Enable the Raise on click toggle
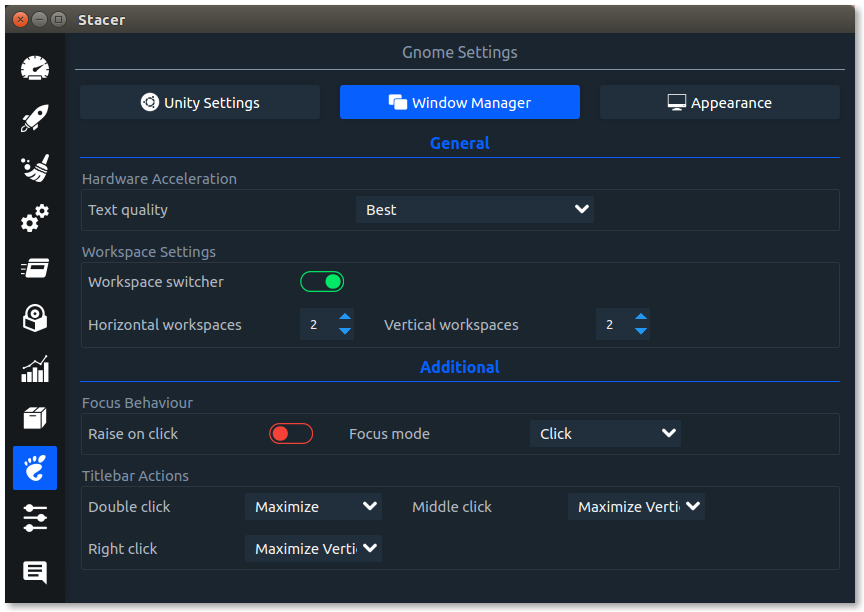Viewport: 864px width, 612px height. (291, 434)
